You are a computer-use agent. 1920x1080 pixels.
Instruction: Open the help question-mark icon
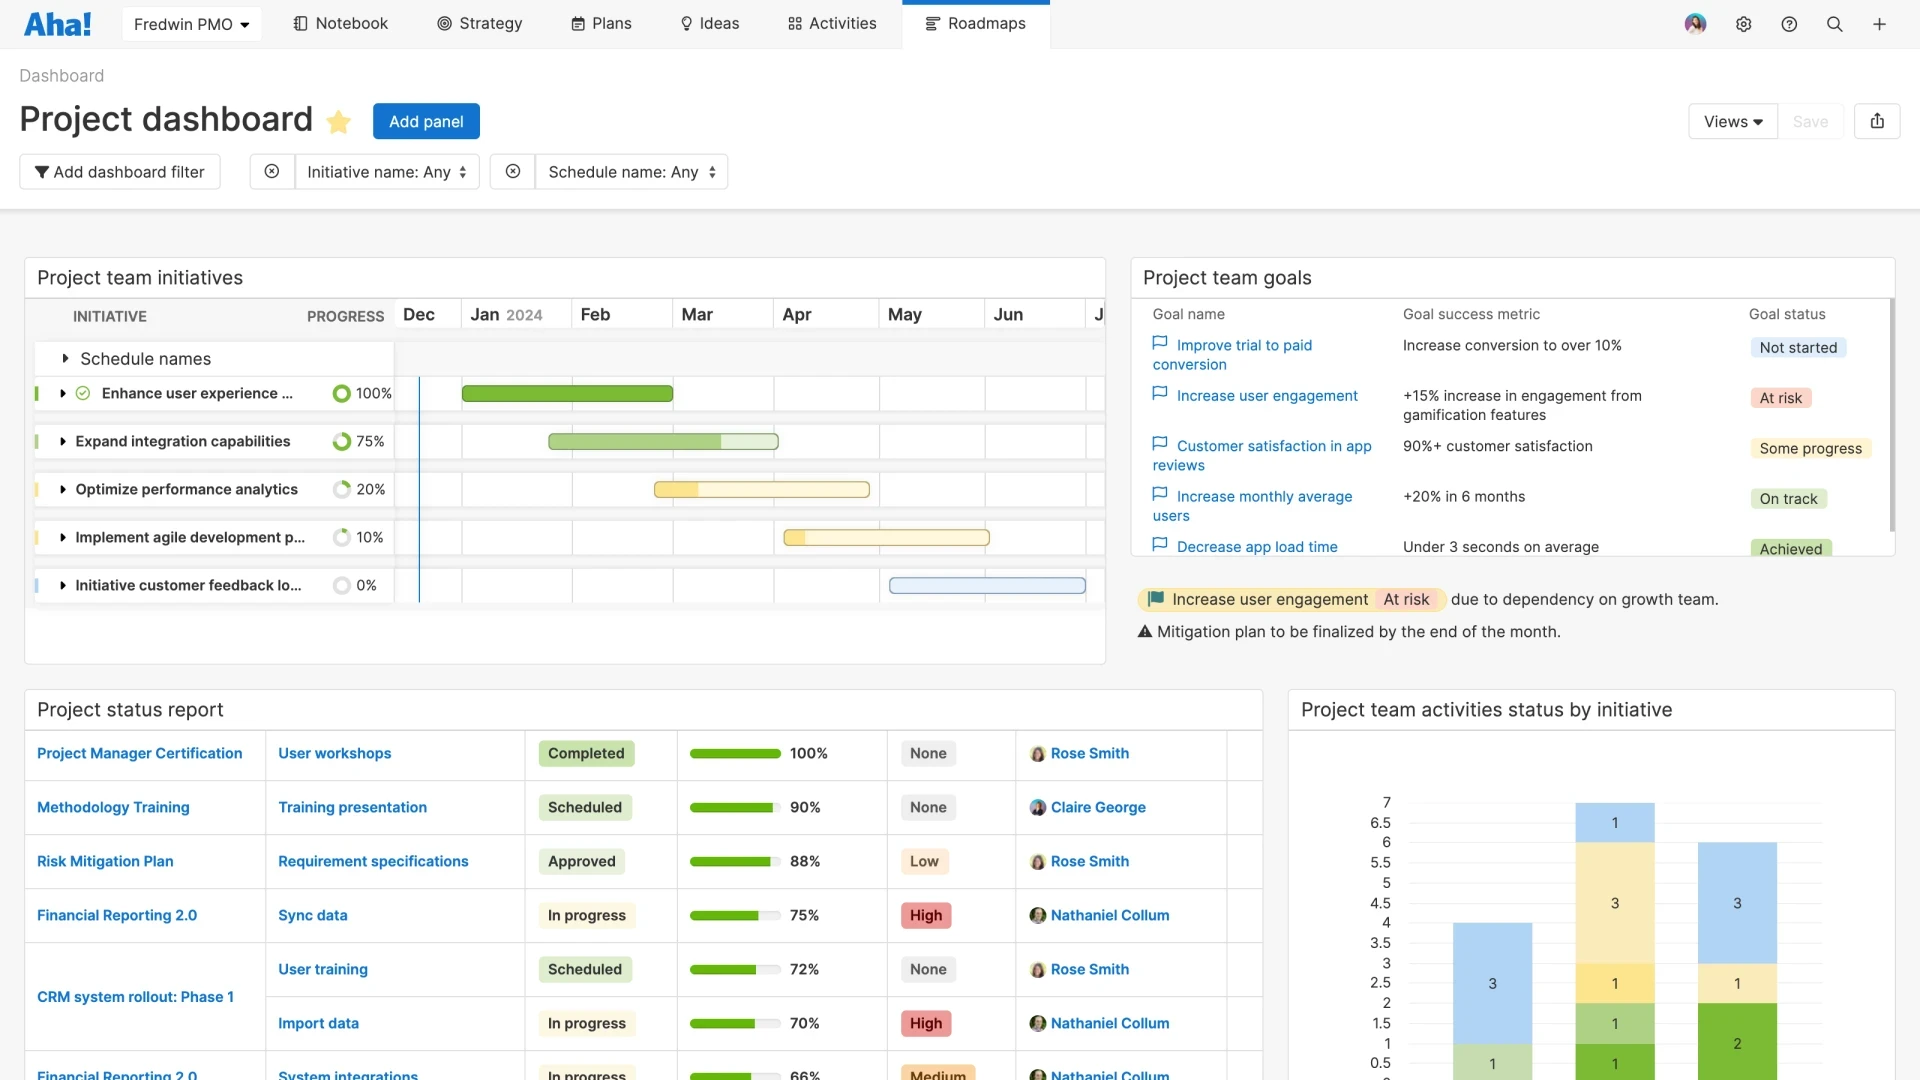[1789, 23]
